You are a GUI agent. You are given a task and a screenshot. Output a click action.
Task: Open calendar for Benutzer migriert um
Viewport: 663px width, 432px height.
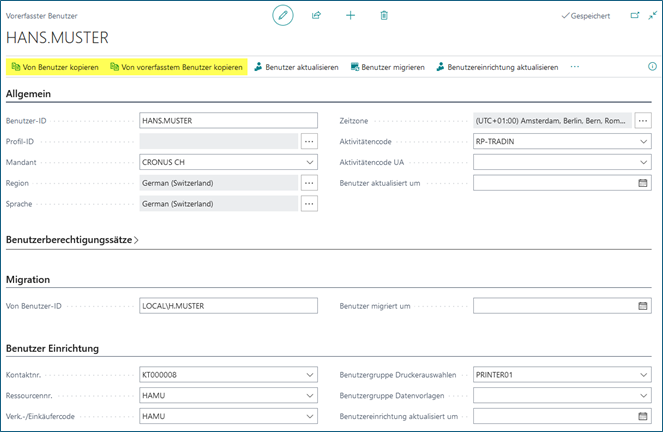643,306
